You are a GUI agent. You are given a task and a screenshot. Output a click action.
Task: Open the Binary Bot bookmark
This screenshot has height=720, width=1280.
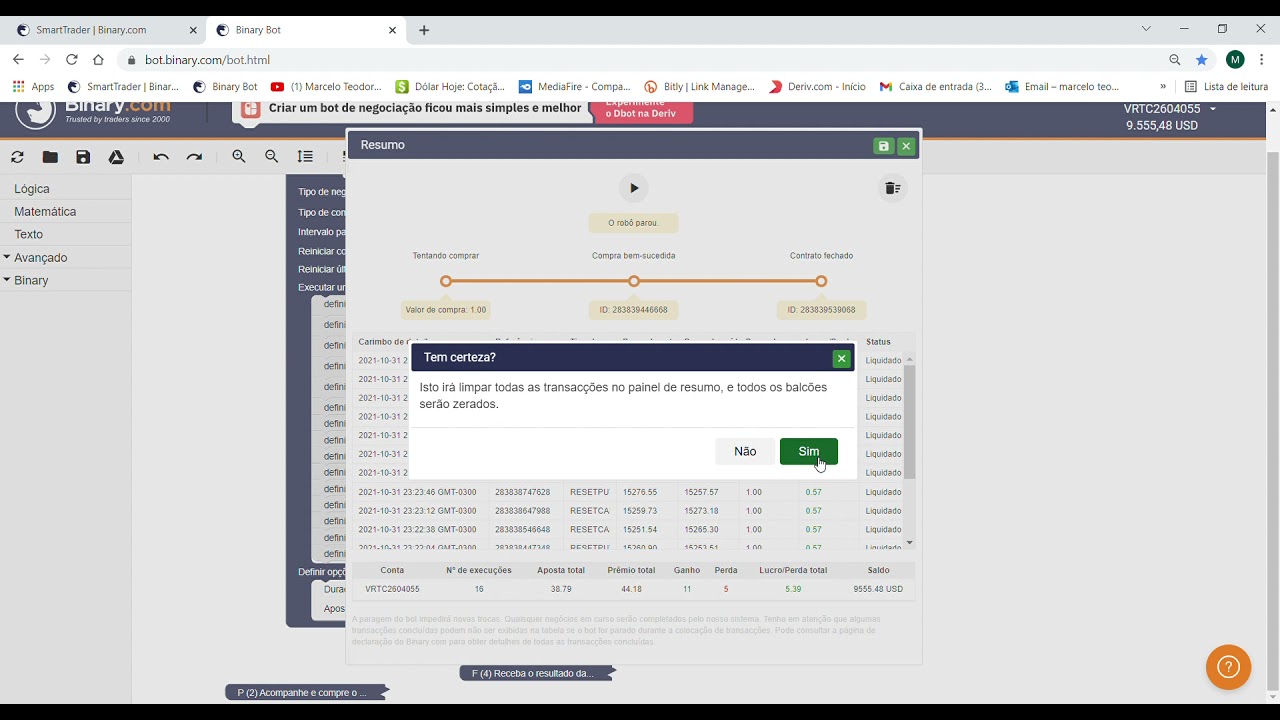click(226, 87)
